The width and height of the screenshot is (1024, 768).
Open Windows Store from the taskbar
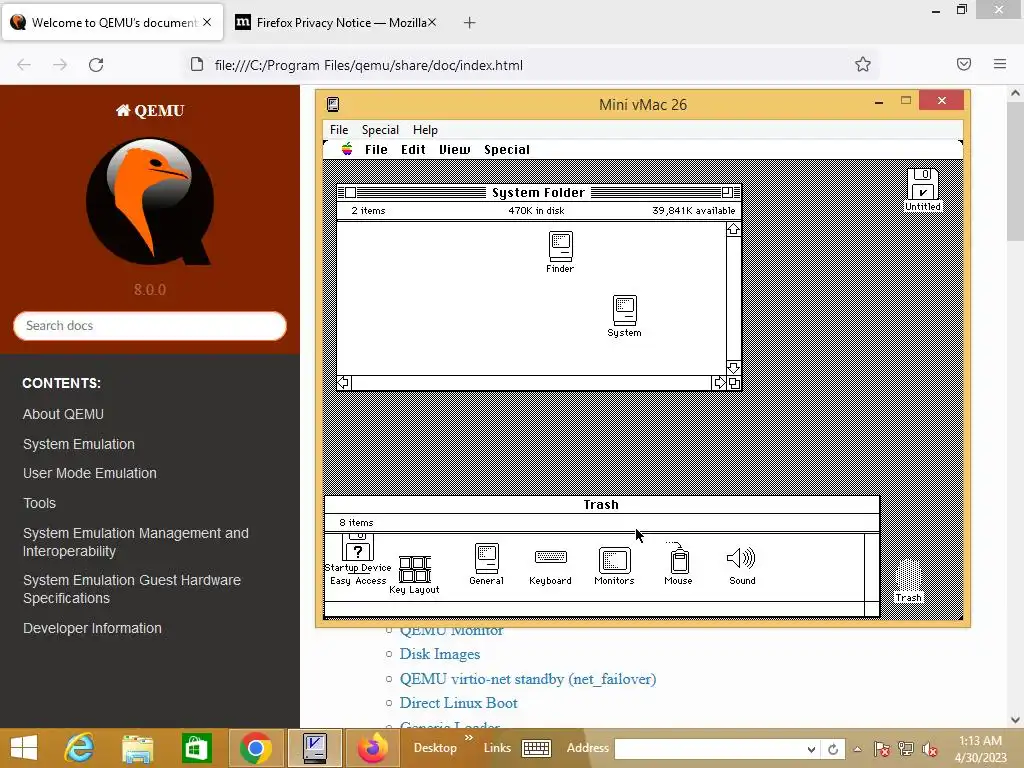pyautogui.click(x=197, y=748)
